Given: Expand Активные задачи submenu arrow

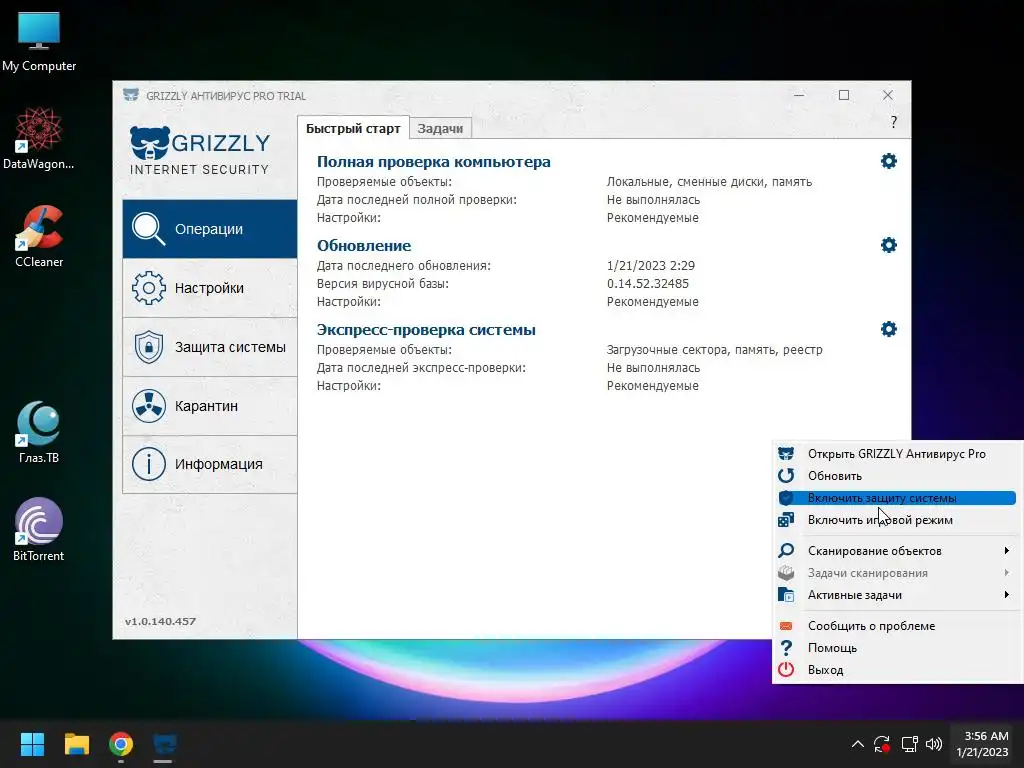Looking at the screenshot, I should [1006, 595].
